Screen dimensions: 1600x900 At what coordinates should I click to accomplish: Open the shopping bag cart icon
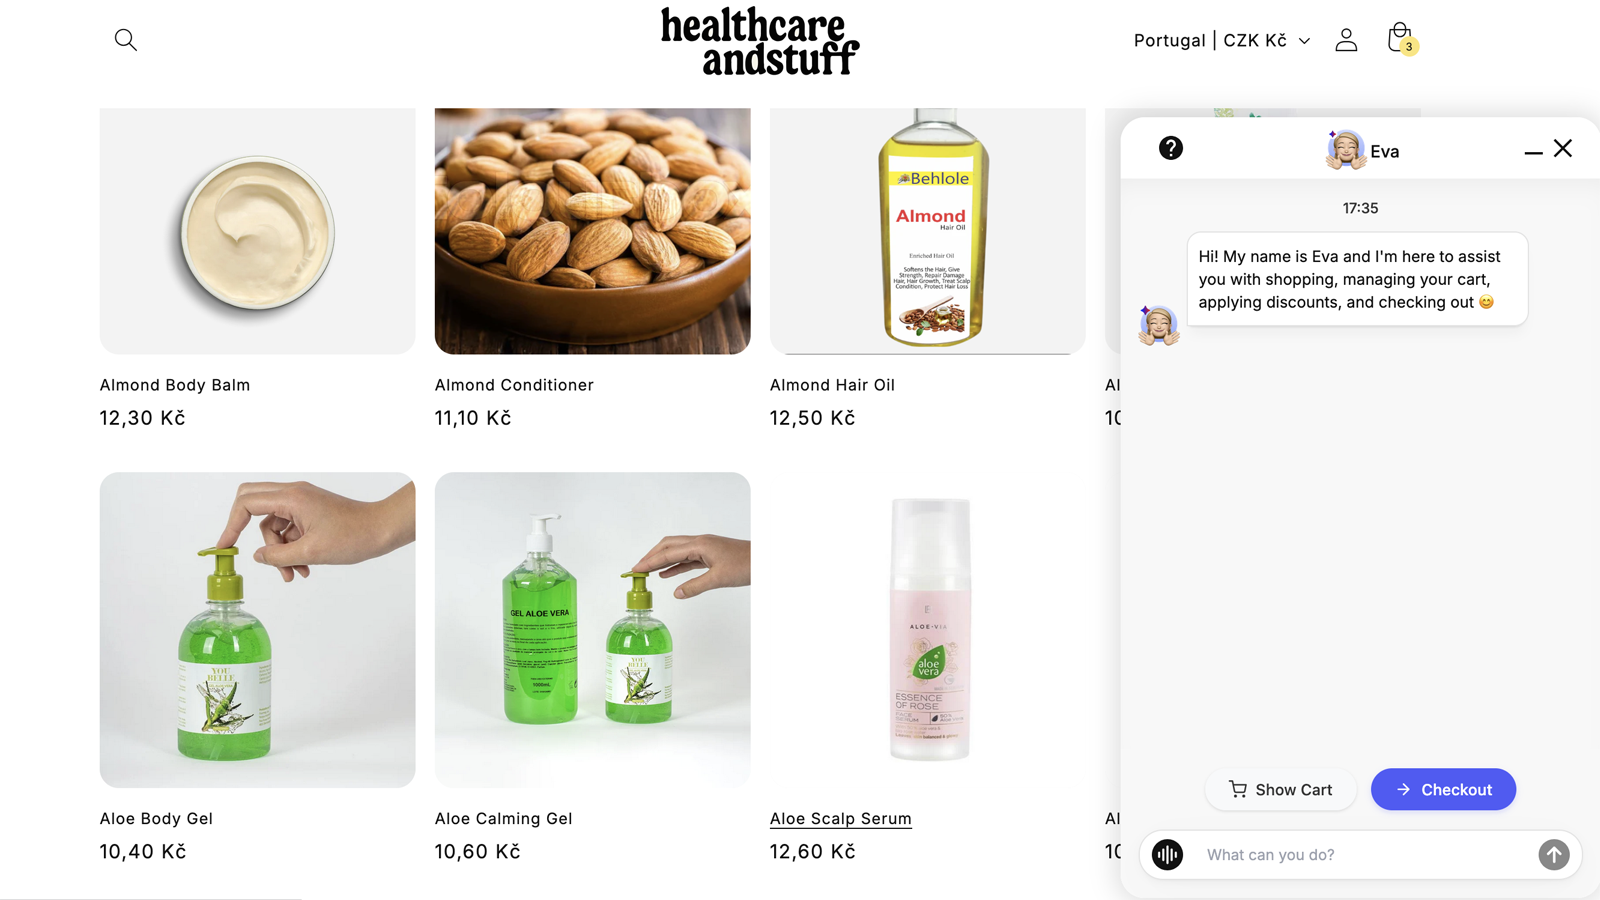click(x=1401, y=39)
